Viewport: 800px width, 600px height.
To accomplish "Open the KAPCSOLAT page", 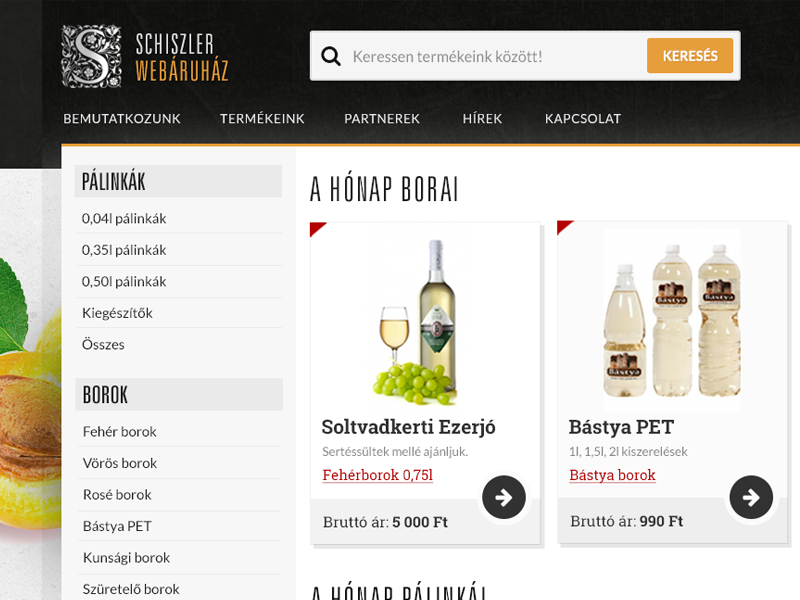I will click(583, 119).
